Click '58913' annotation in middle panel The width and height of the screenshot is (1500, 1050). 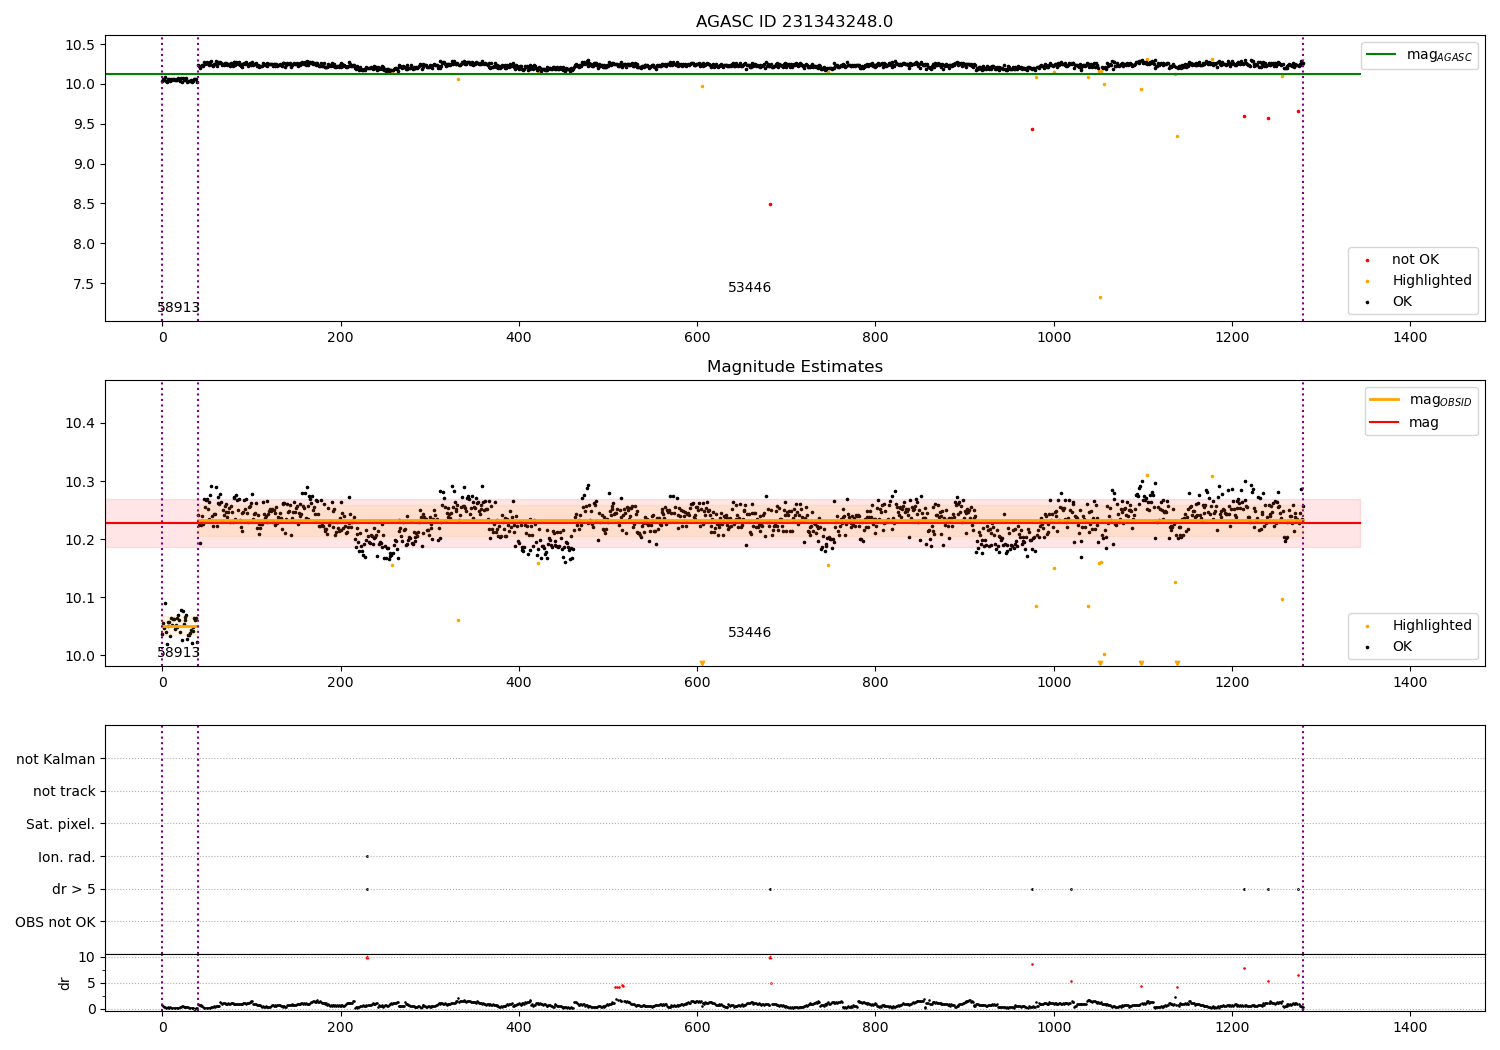point(178,653)
